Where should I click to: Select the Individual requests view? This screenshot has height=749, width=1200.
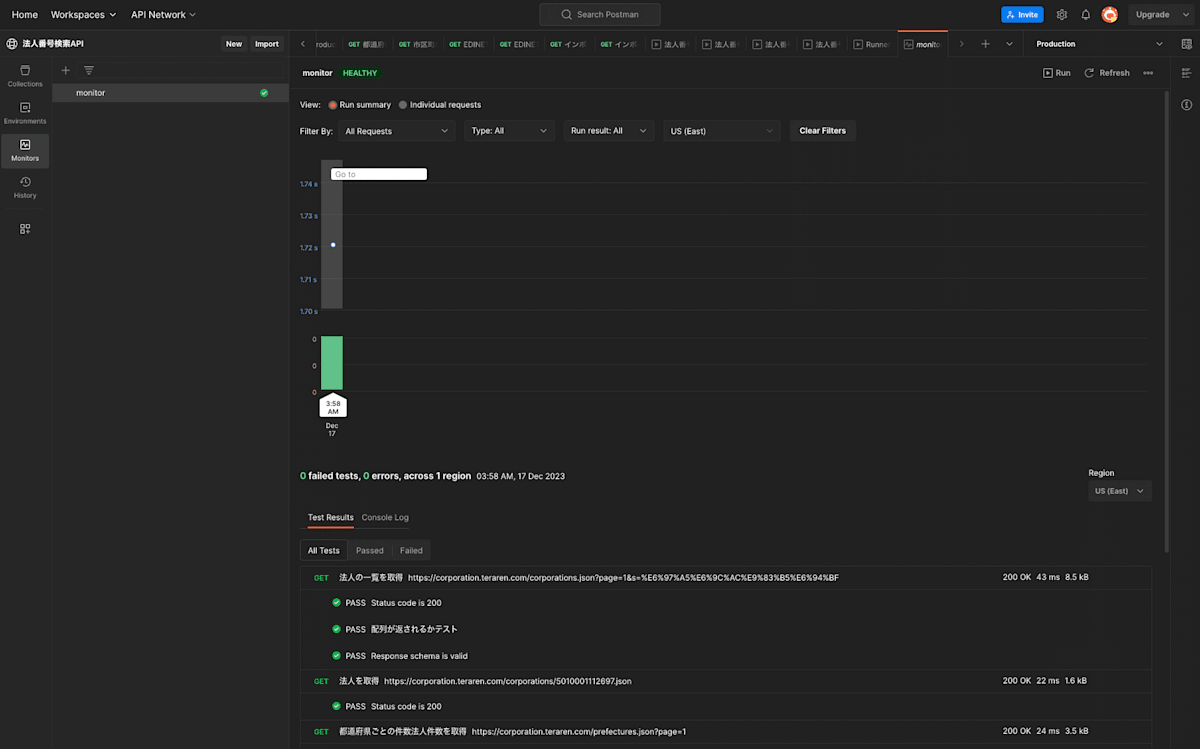click(439, 105)
